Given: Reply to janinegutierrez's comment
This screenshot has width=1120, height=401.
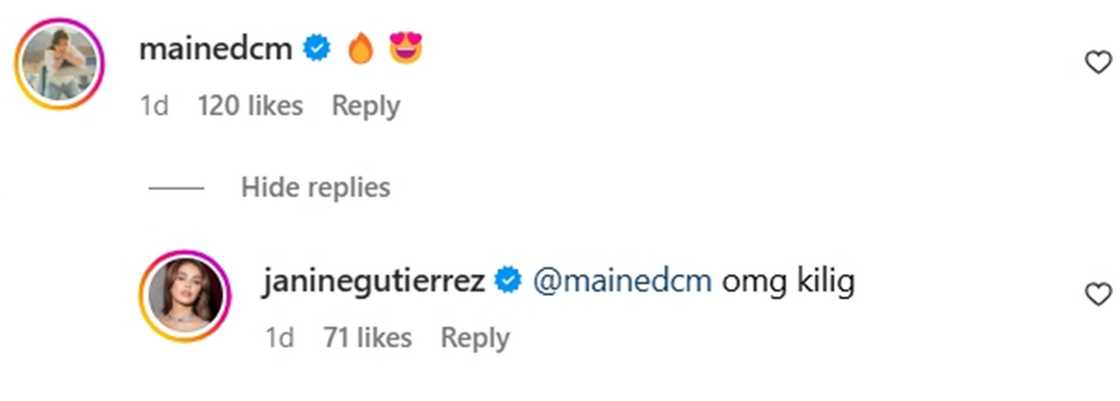Looking at the screenshot, I should pyautogui.click(x=475, y=338).
